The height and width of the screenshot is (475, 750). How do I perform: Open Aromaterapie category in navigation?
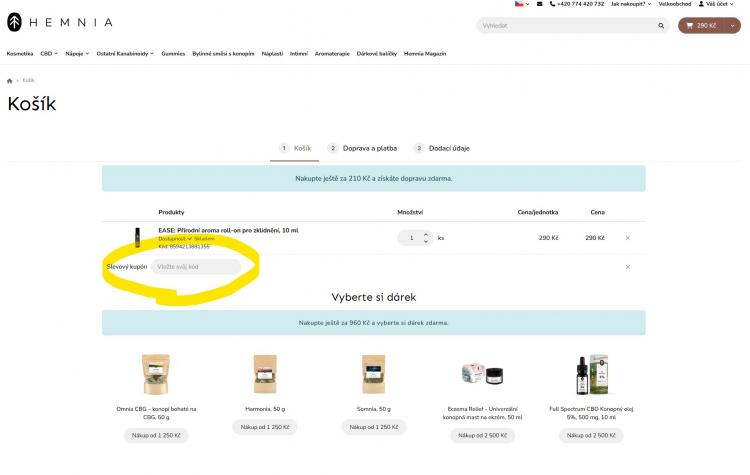tap(332, 53)
